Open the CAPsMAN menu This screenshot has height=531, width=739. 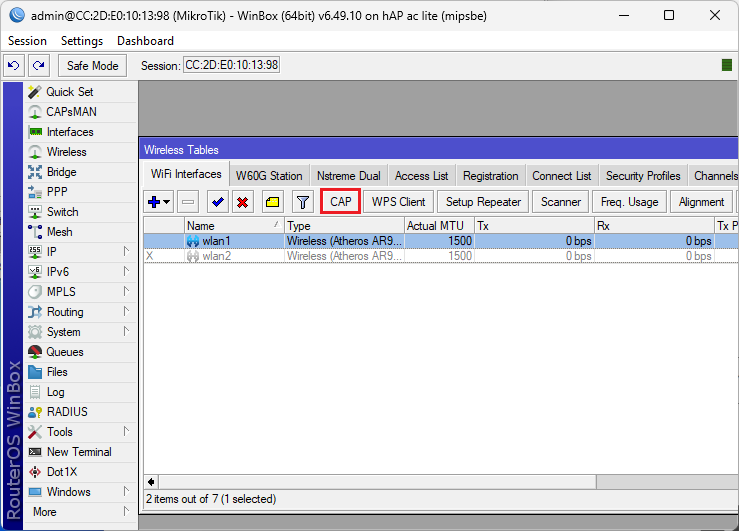pos(80,112)
